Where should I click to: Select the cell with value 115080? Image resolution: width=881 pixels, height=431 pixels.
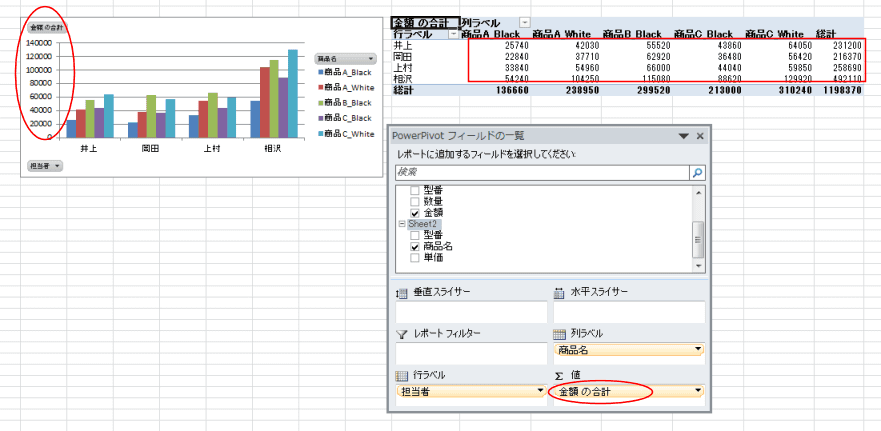pyautogui.click(x=637, y=79)
